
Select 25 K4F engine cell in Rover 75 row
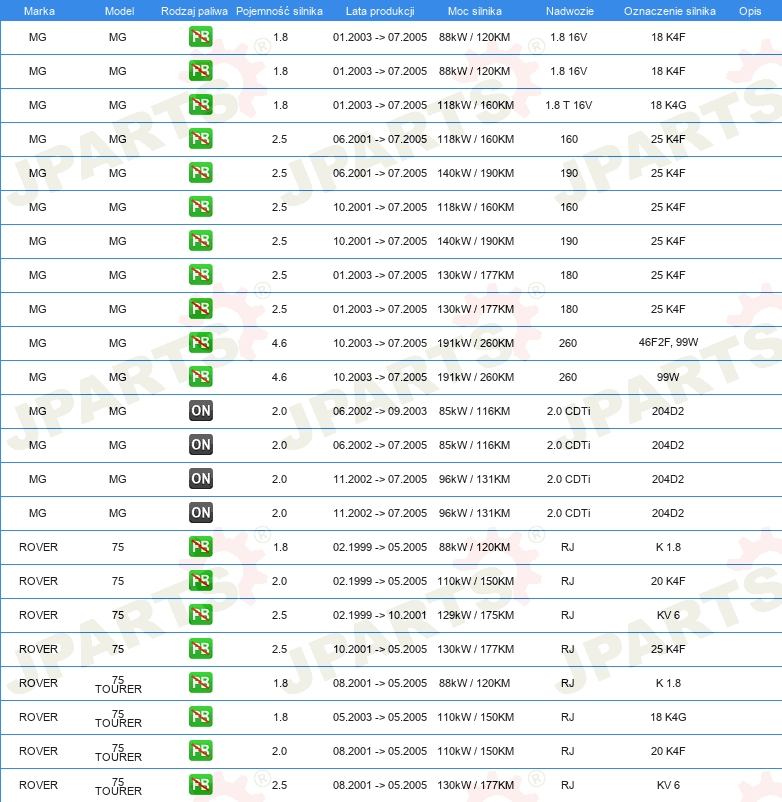[x=668, y=649]
